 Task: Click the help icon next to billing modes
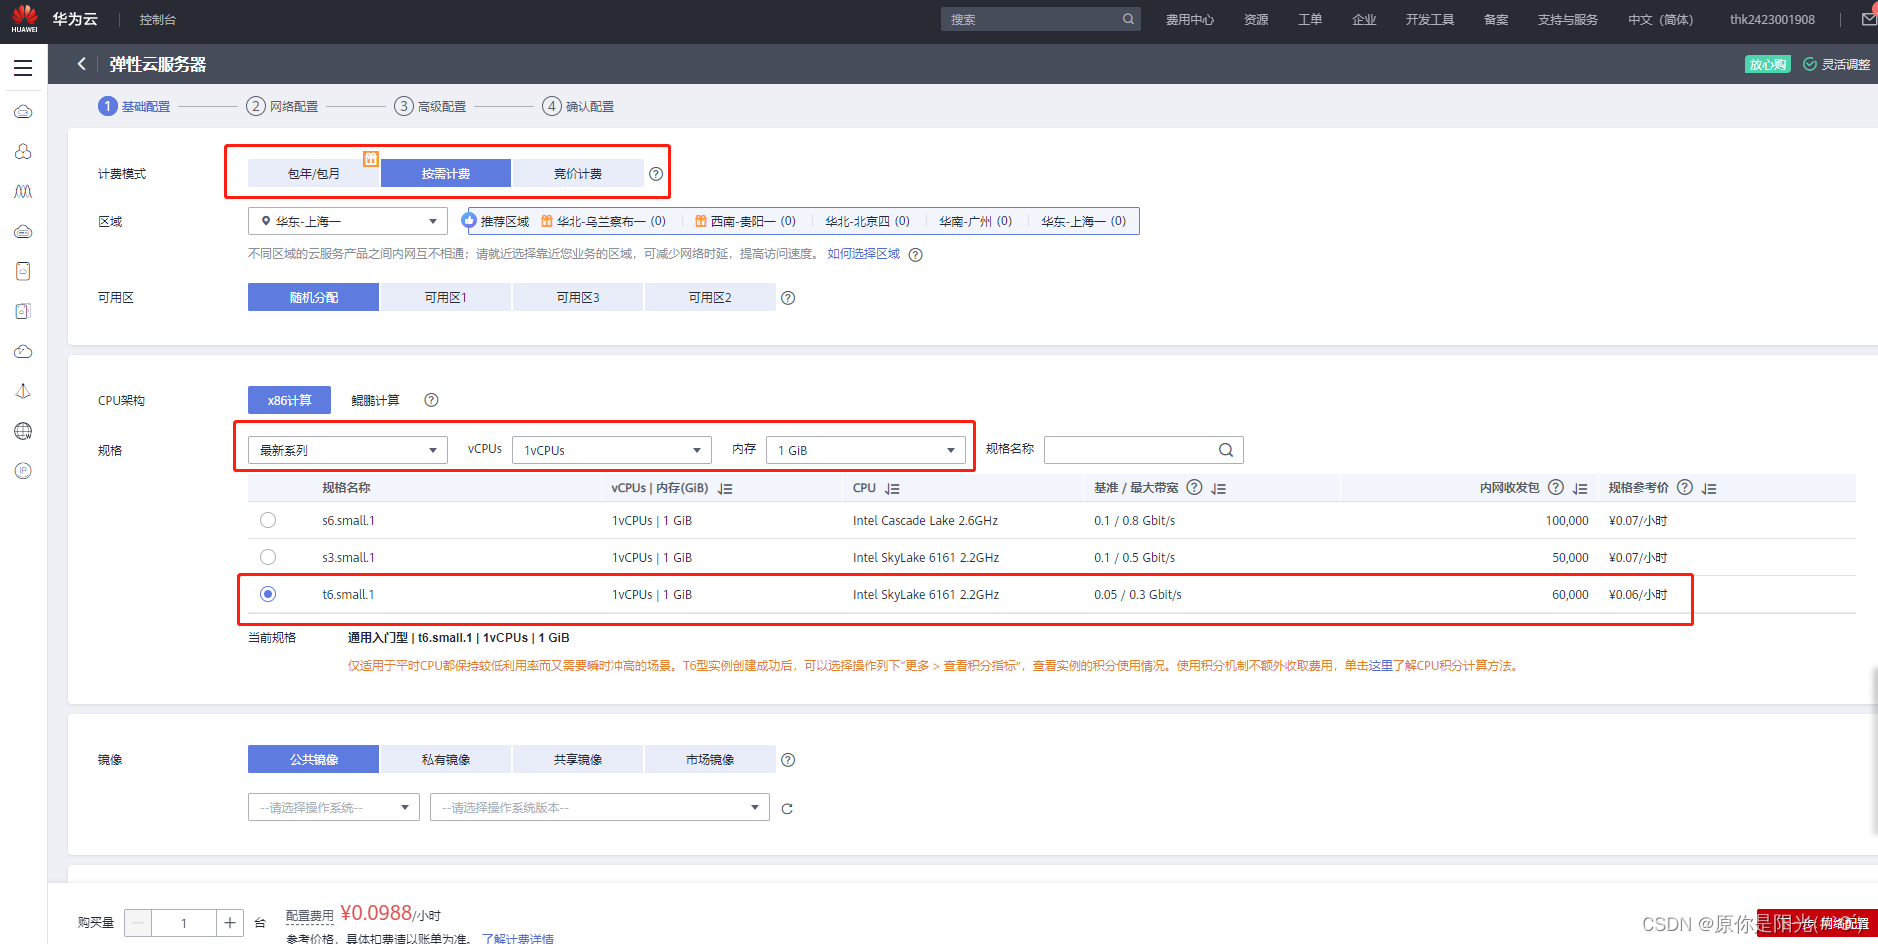coord(656,174)
